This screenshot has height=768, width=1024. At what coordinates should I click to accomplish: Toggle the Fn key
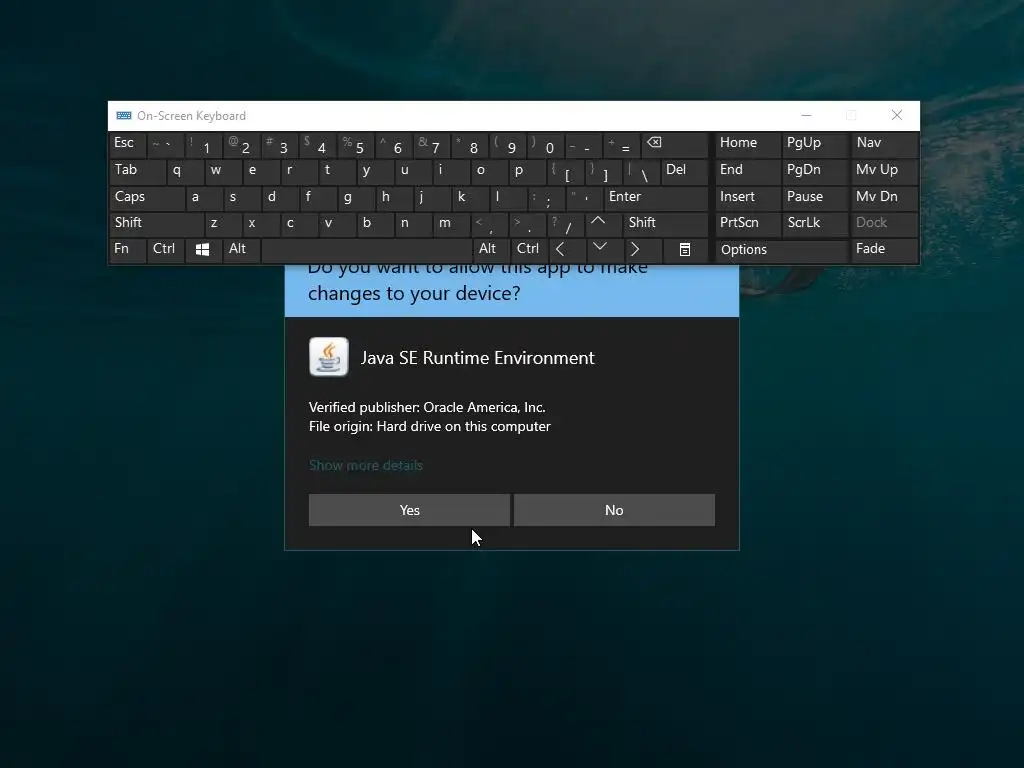coord(127,249)
